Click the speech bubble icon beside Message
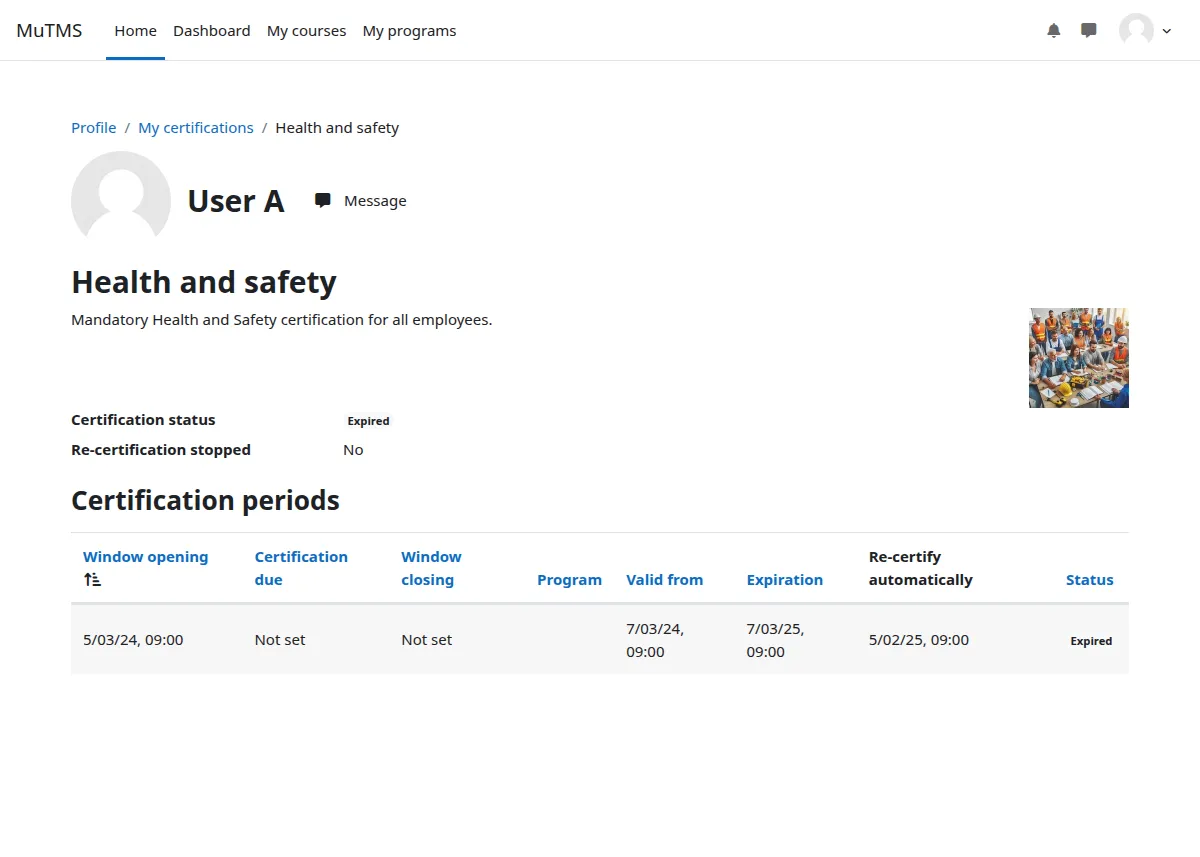 coord(323,201)
